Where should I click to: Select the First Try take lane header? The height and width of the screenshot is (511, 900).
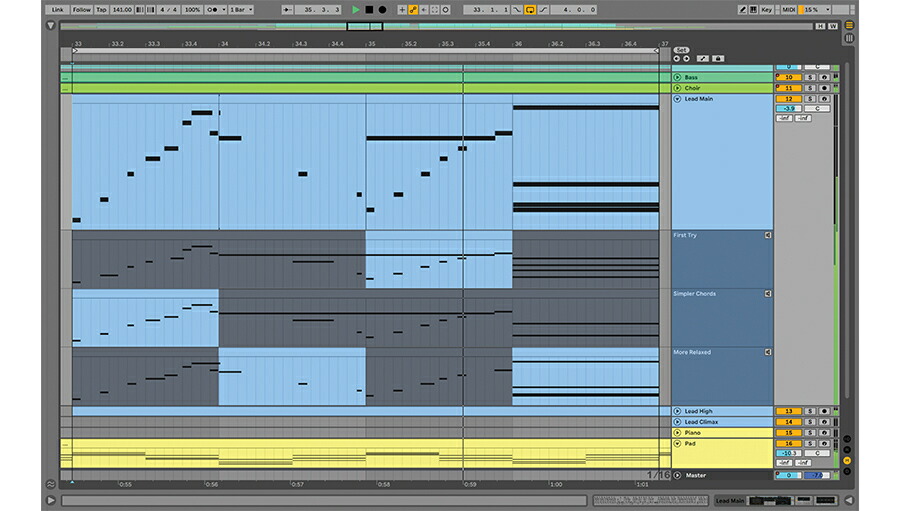(722, 260)
